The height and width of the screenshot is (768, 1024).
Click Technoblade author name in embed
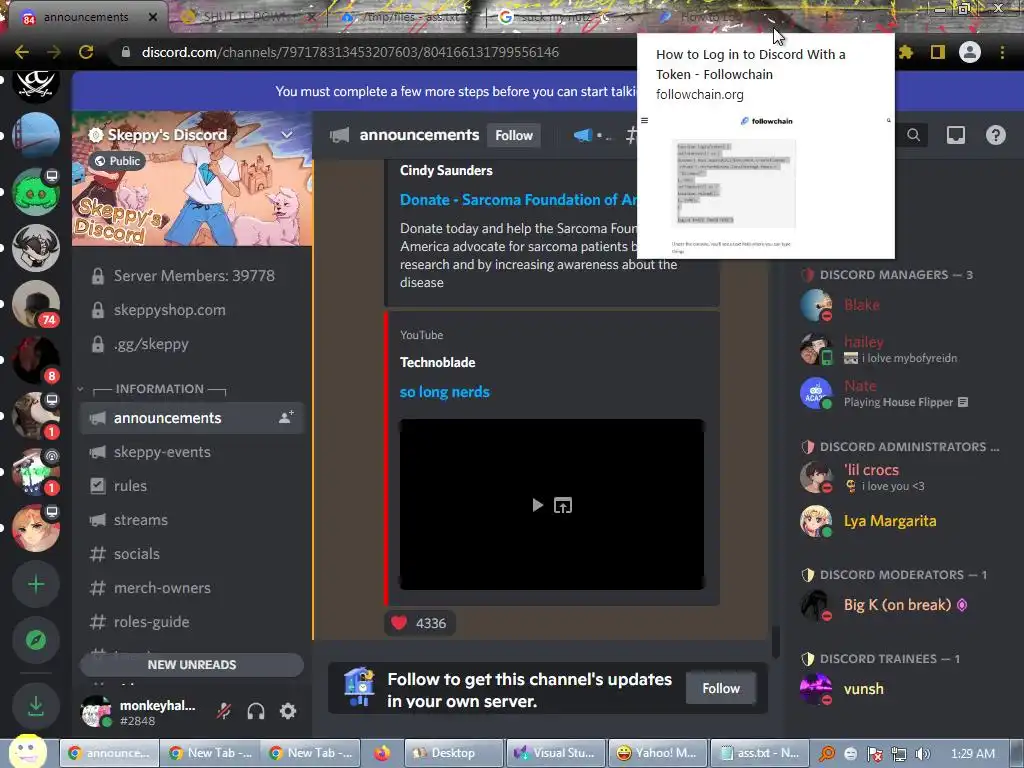438,362
